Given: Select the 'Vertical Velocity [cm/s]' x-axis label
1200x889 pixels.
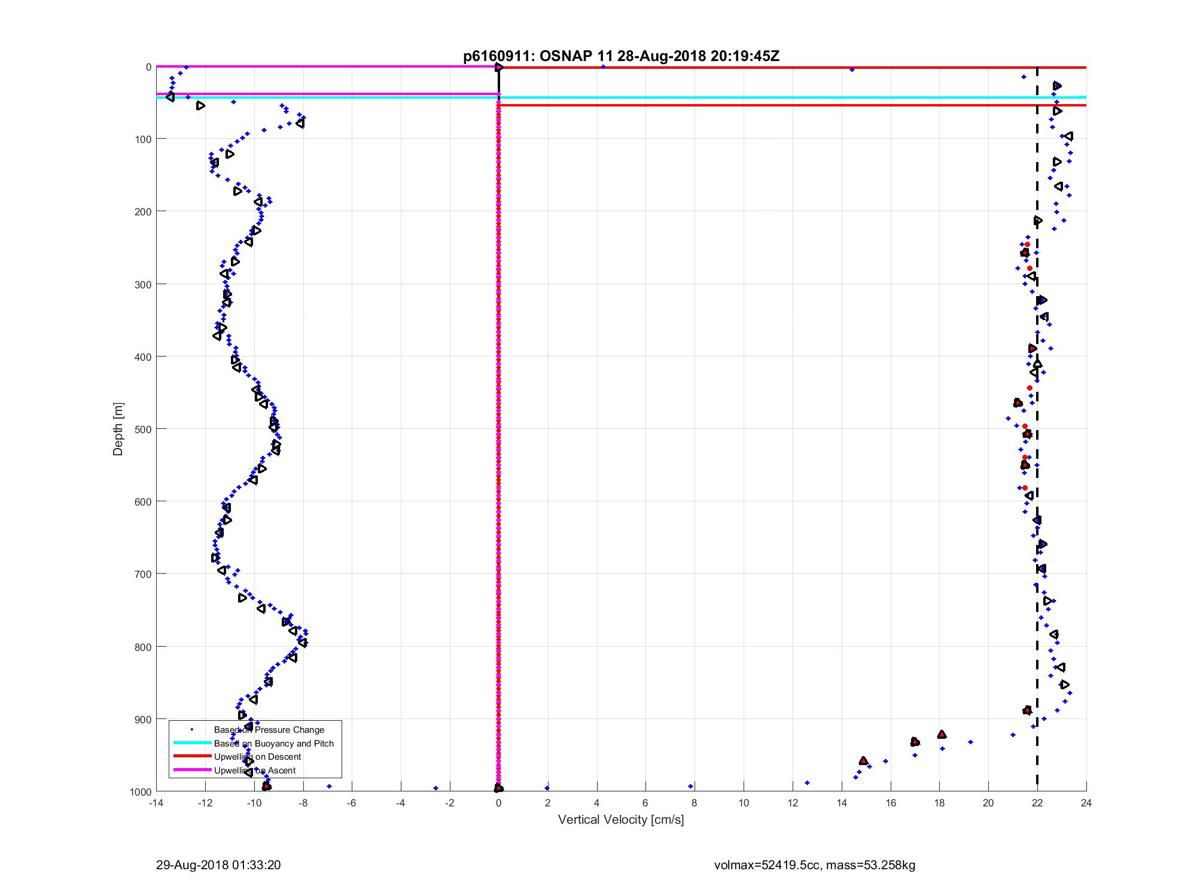Looking at the screenshot, I should coord(620,820).
